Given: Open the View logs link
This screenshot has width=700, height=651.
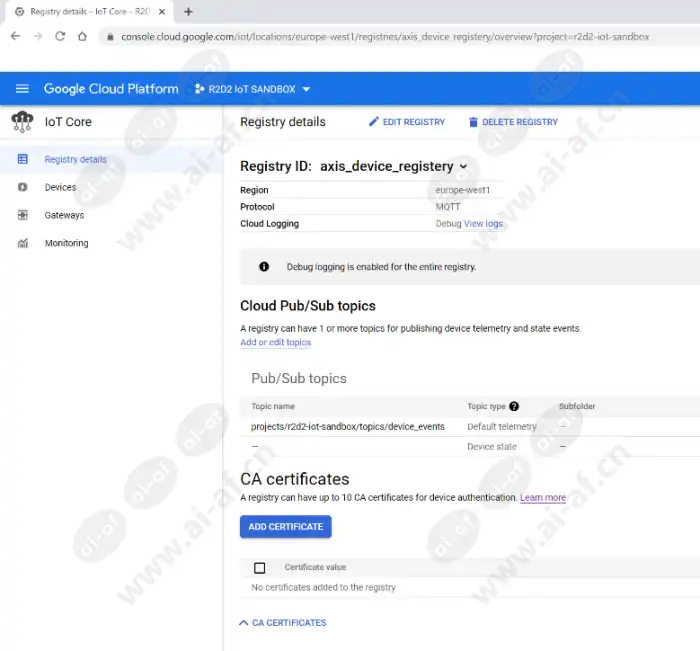Looking at the screenshot, I should (483, 223).
